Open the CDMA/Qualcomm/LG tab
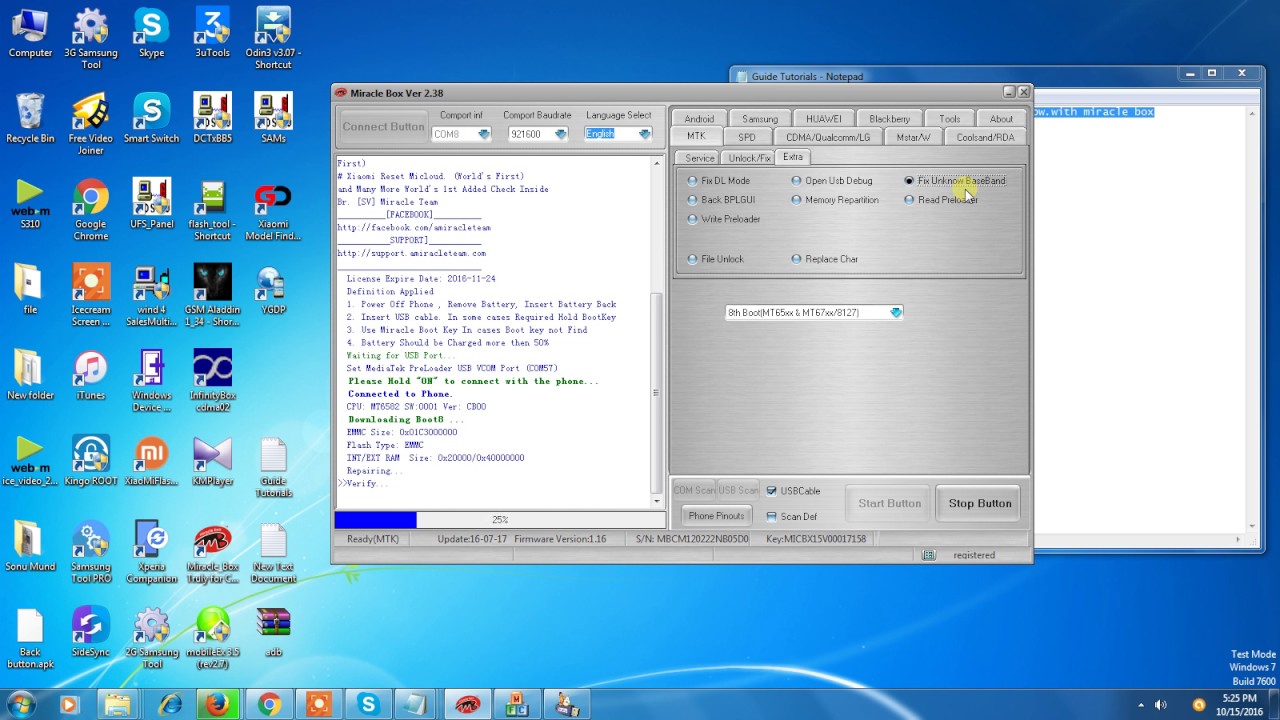The image size is (1280, 720). pos(828,137)
